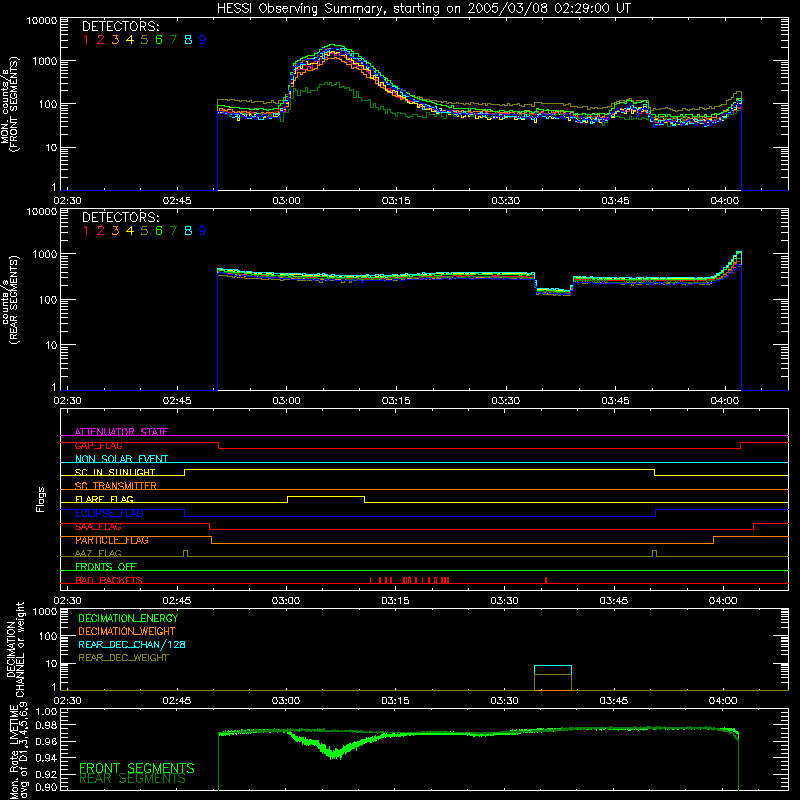800x800 pixels.
Task: Click the PARTICLE_FLAG label
Action: coord(112,540)
